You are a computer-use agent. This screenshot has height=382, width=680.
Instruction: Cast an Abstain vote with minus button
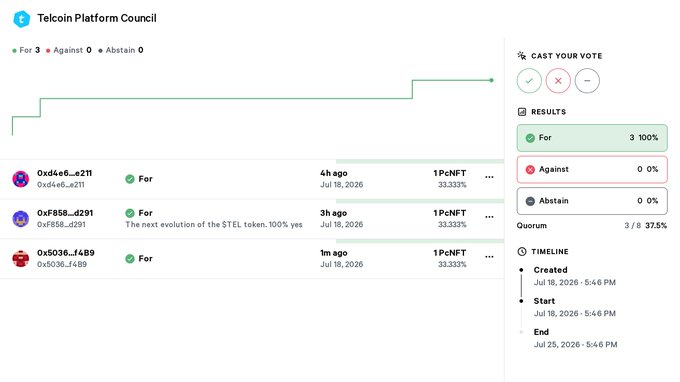(x=587, y=81)
